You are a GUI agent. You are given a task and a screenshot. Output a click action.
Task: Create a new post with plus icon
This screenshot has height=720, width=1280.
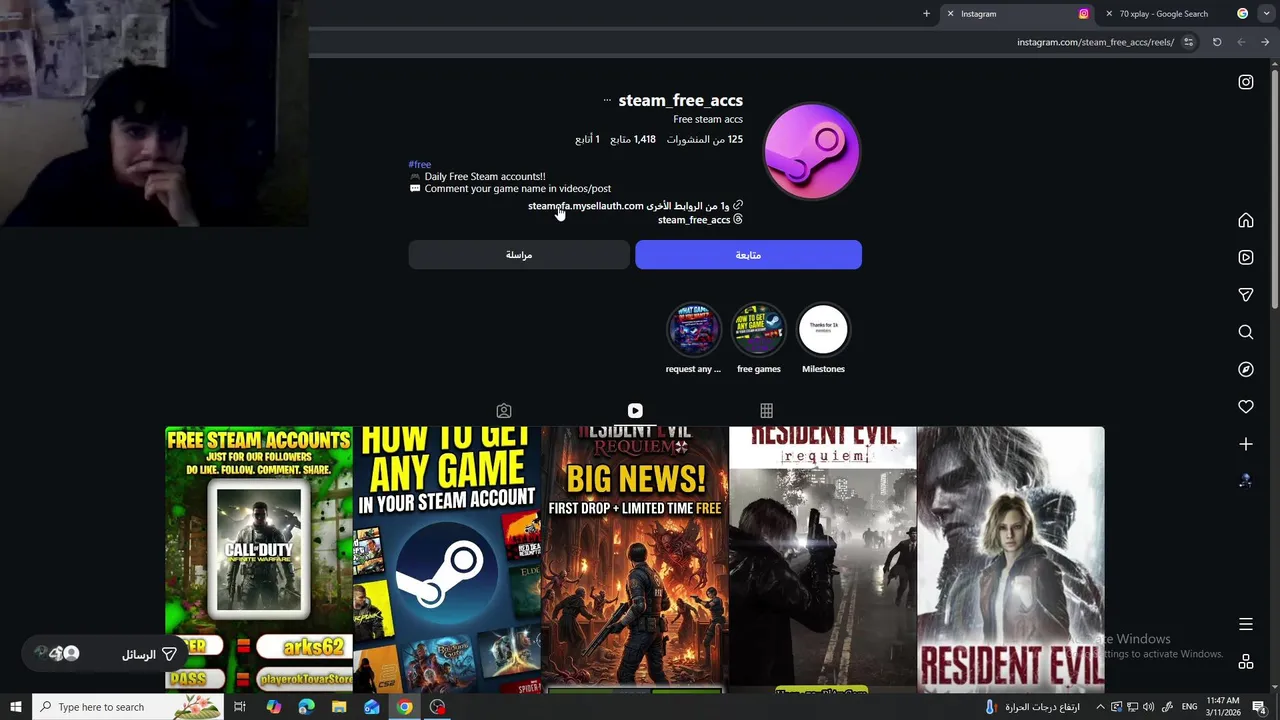(1246, 444)
